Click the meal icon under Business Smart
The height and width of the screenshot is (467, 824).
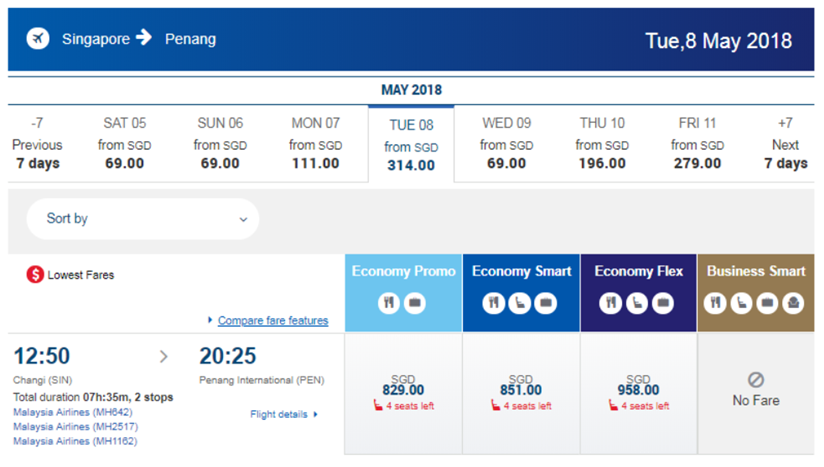(715, 303)
